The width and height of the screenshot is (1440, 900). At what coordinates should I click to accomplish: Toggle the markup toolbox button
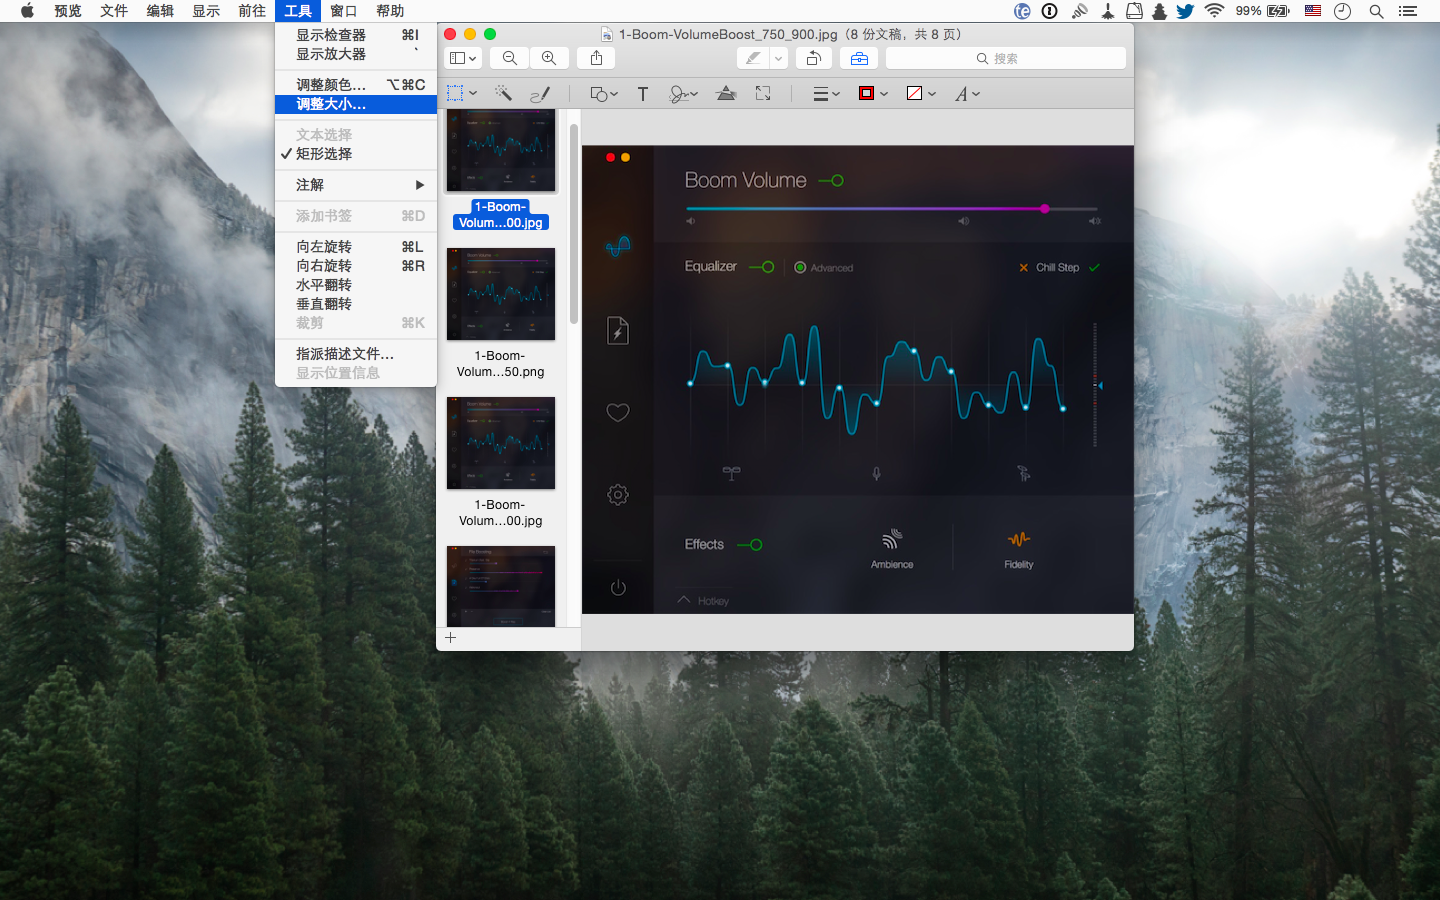pyautogui.click(x=859, y=58)
